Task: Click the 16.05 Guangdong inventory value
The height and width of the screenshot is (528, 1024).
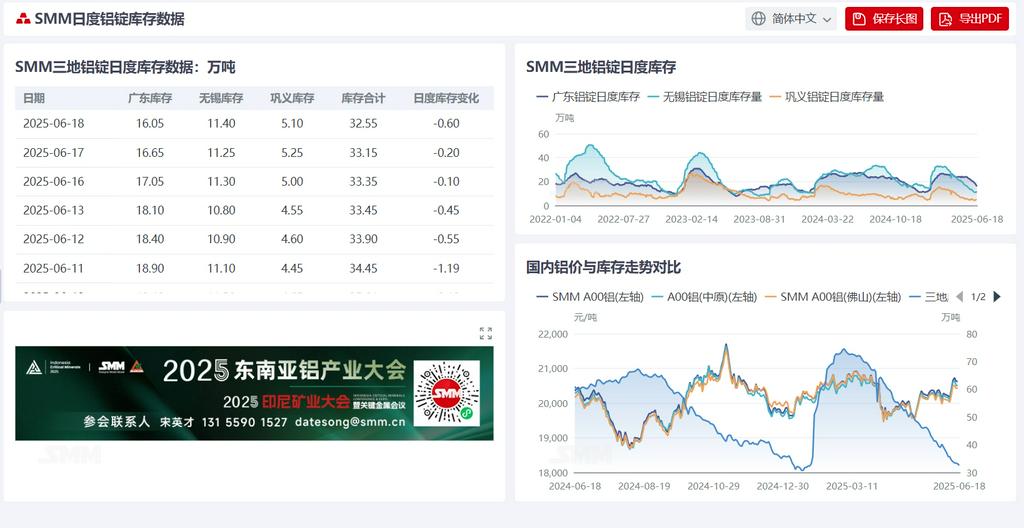Action: (150, 124)
